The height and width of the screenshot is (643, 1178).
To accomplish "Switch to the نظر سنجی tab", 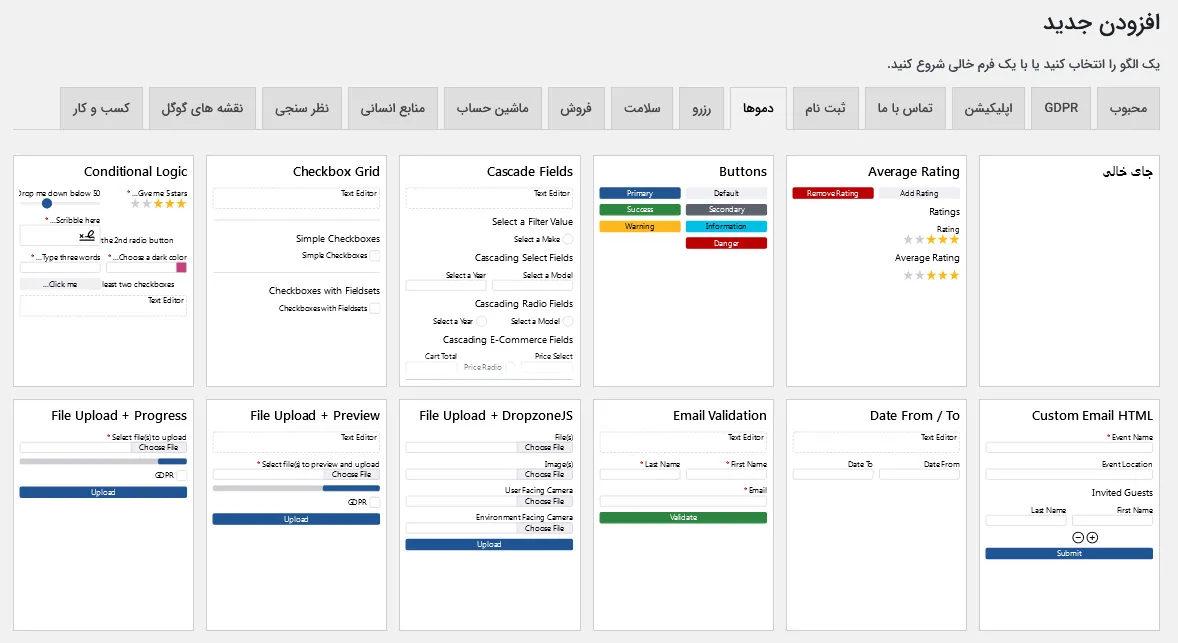I will [301, 108].
